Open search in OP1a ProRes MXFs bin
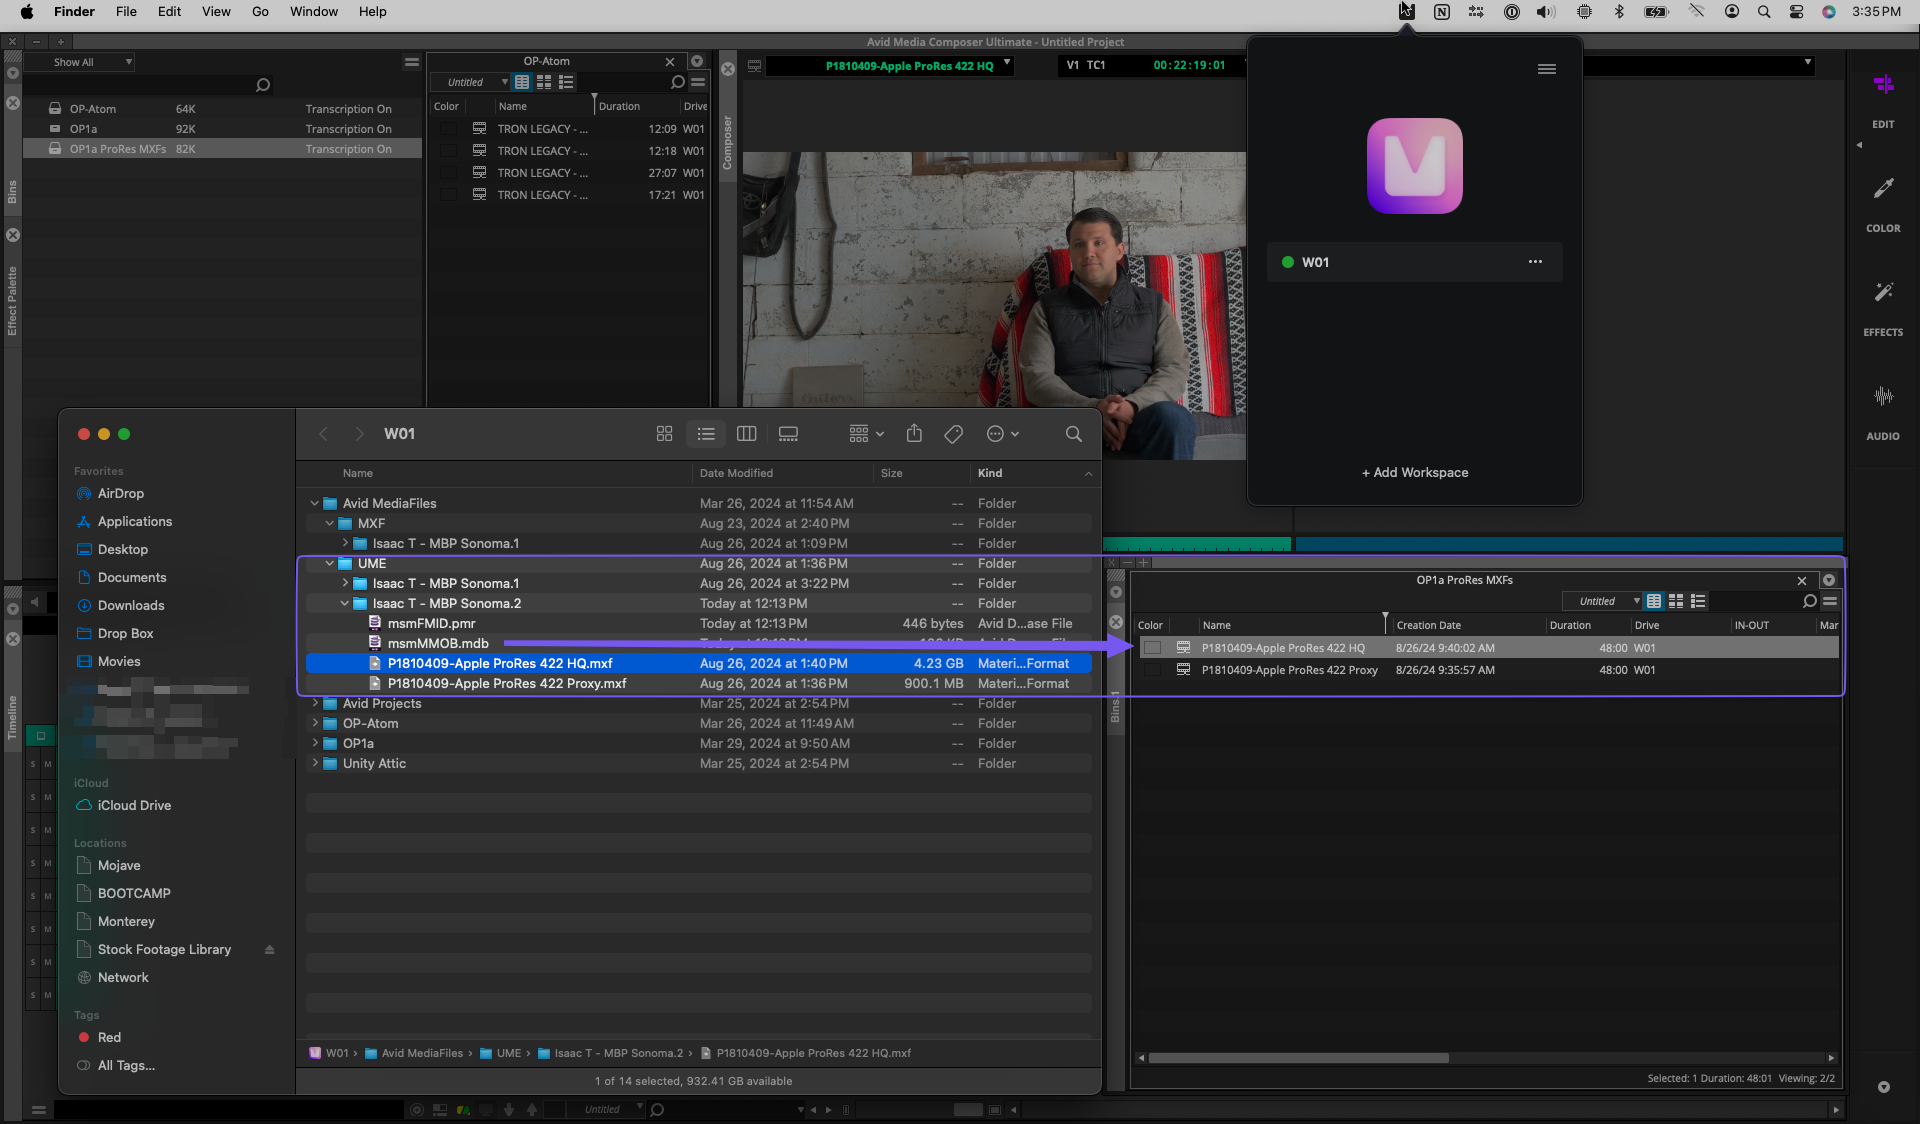 pos(1809,601)
